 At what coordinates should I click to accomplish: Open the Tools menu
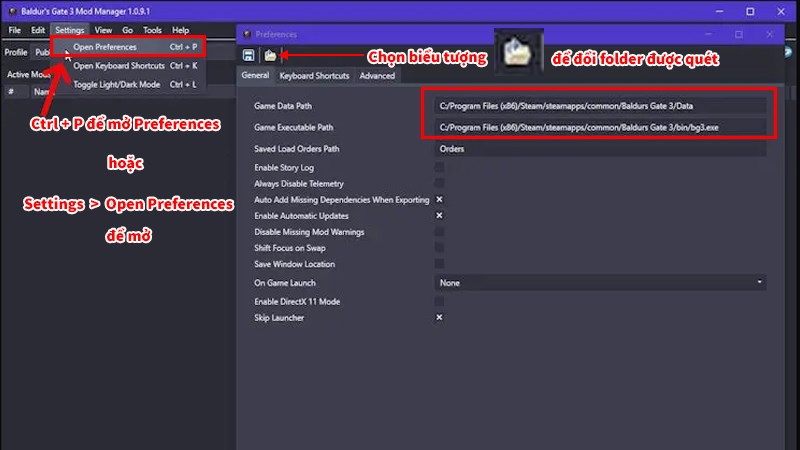tap(152, 30)
